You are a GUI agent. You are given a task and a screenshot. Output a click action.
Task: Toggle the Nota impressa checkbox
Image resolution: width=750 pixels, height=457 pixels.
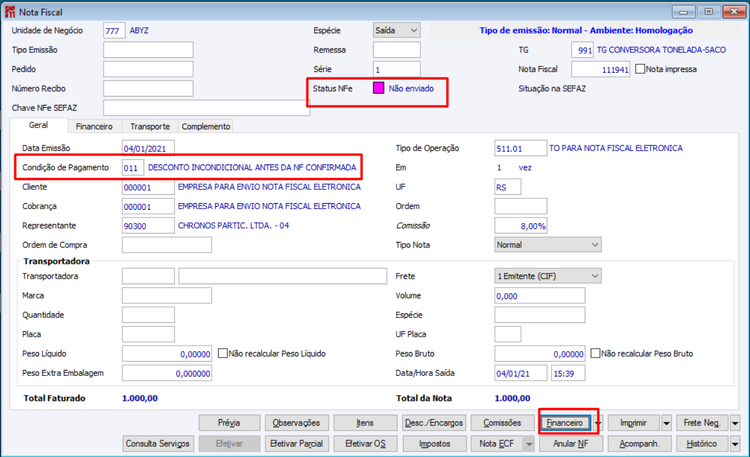pyautogui.click(x=640, y=69)
